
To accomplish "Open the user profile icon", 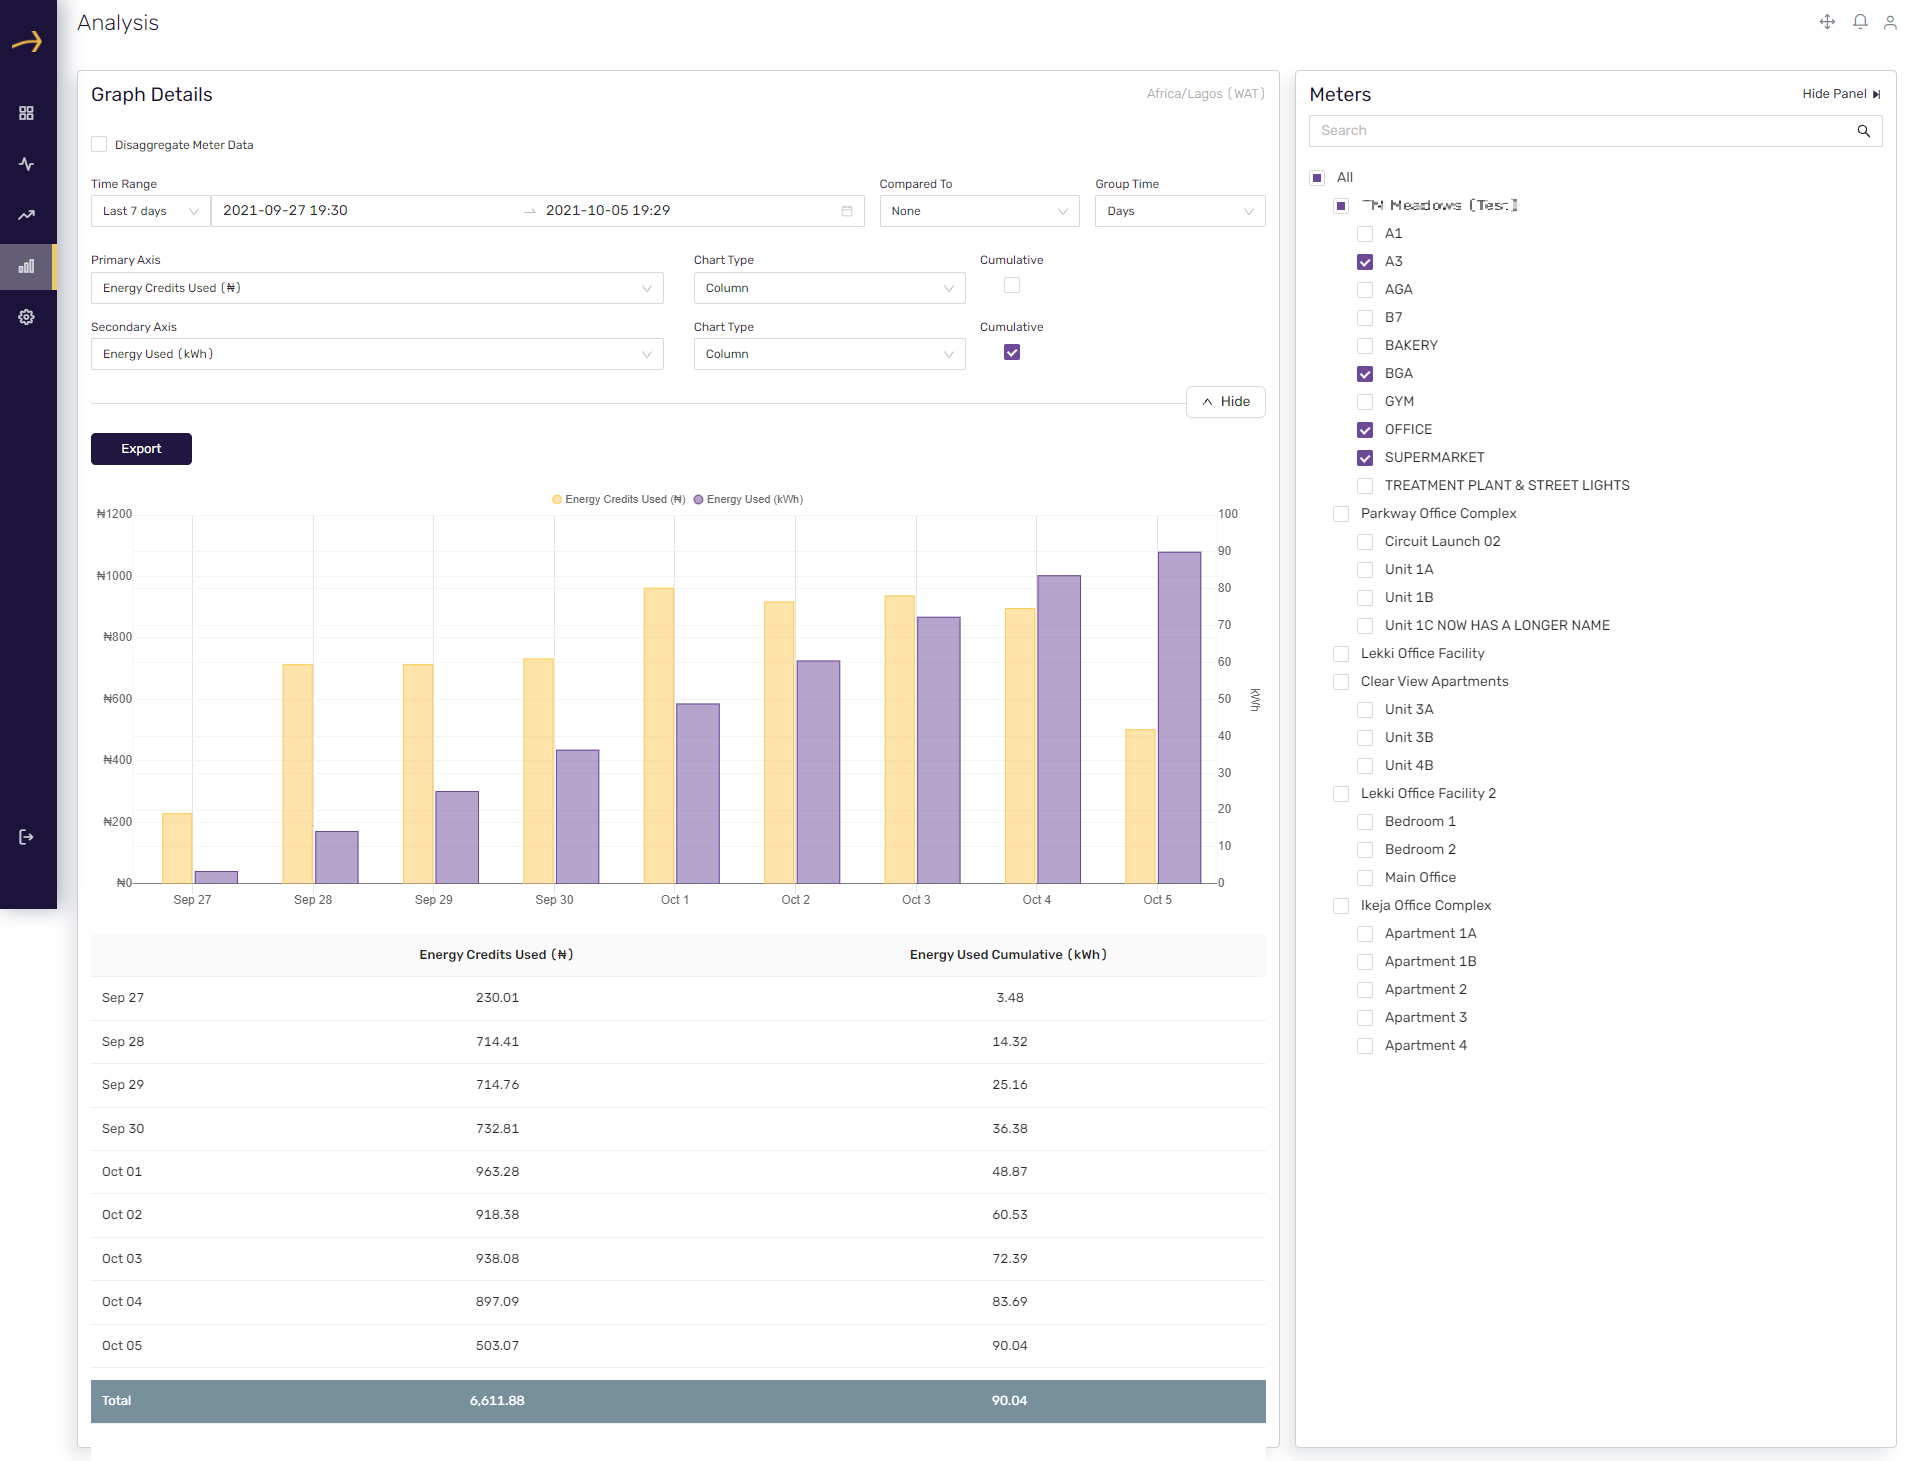I will click(1890, 22).
